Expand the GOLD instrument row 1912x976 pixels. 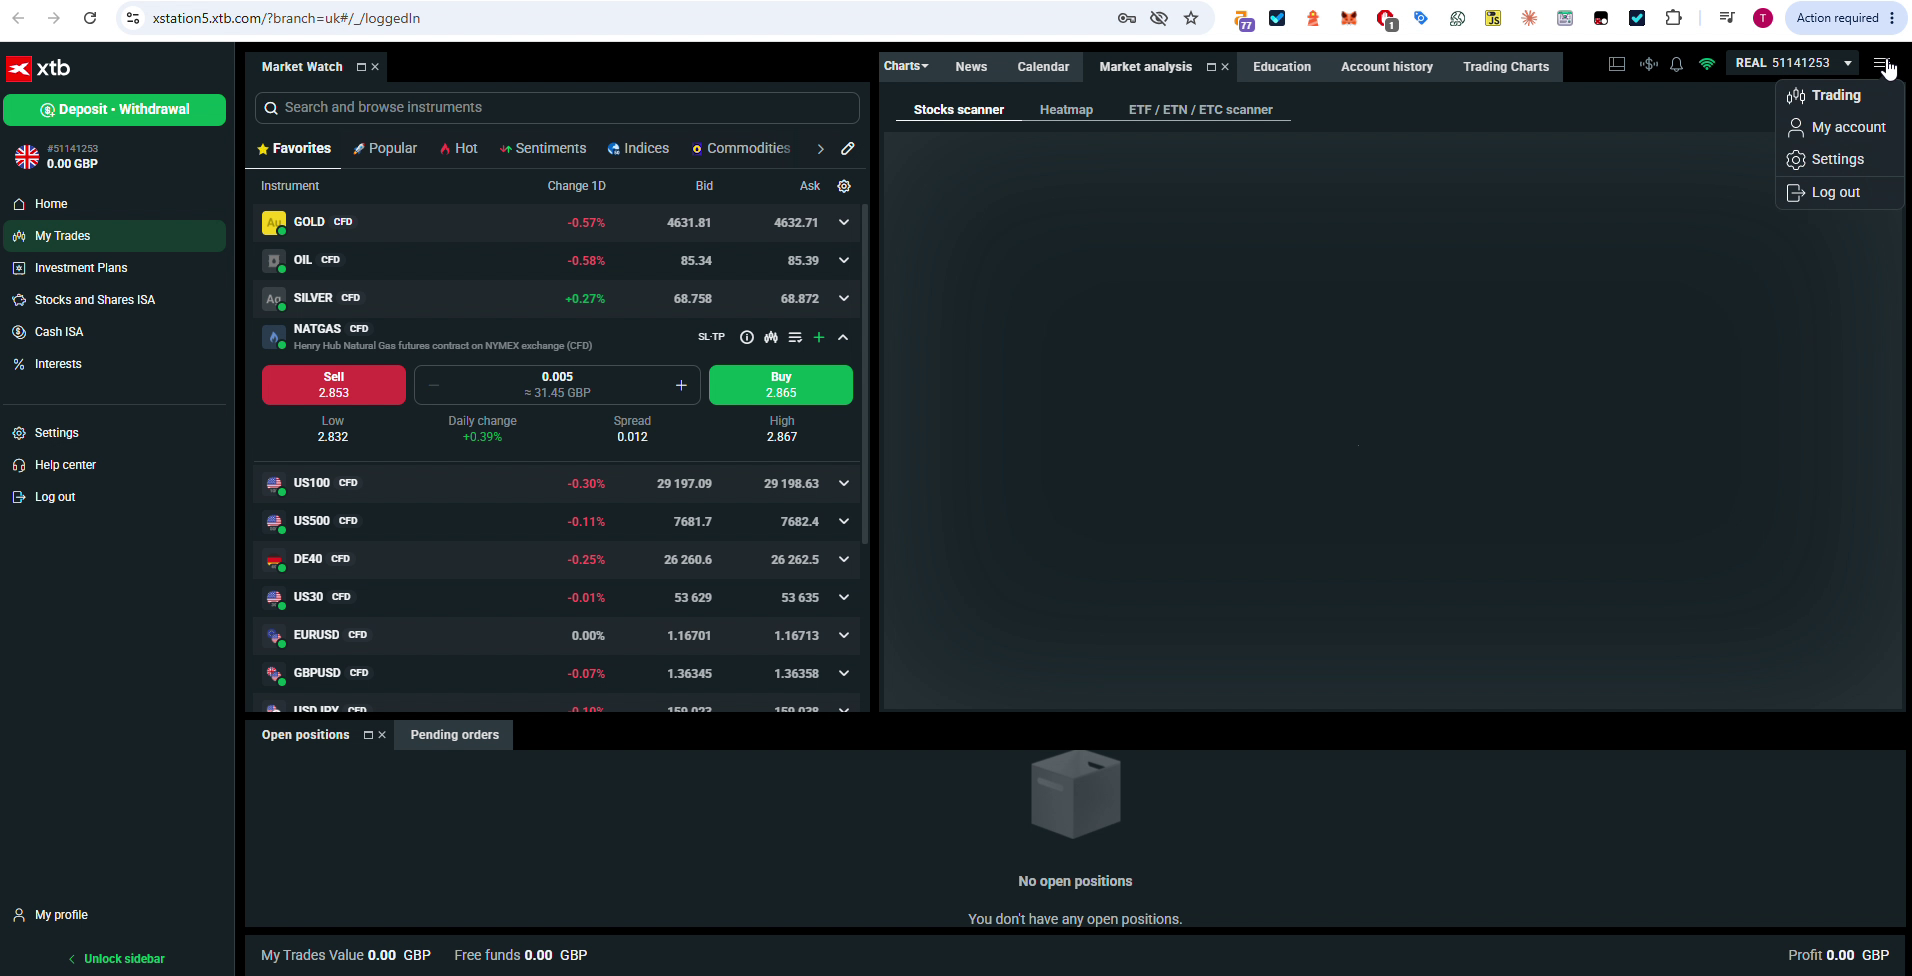[844, 222]
